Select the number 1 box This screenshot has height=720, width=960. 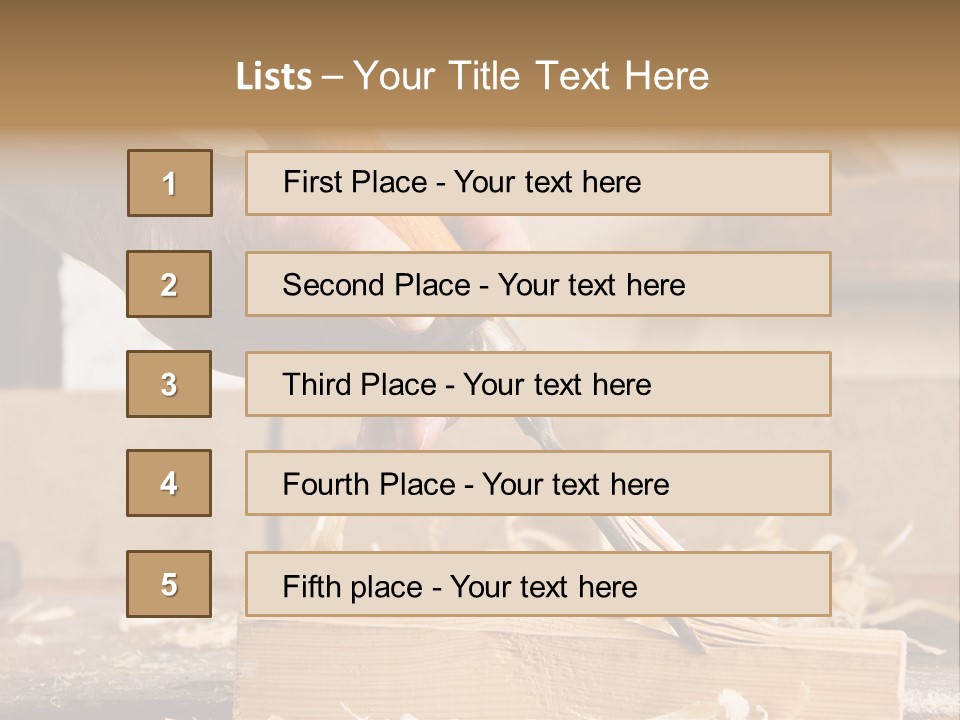170,183
